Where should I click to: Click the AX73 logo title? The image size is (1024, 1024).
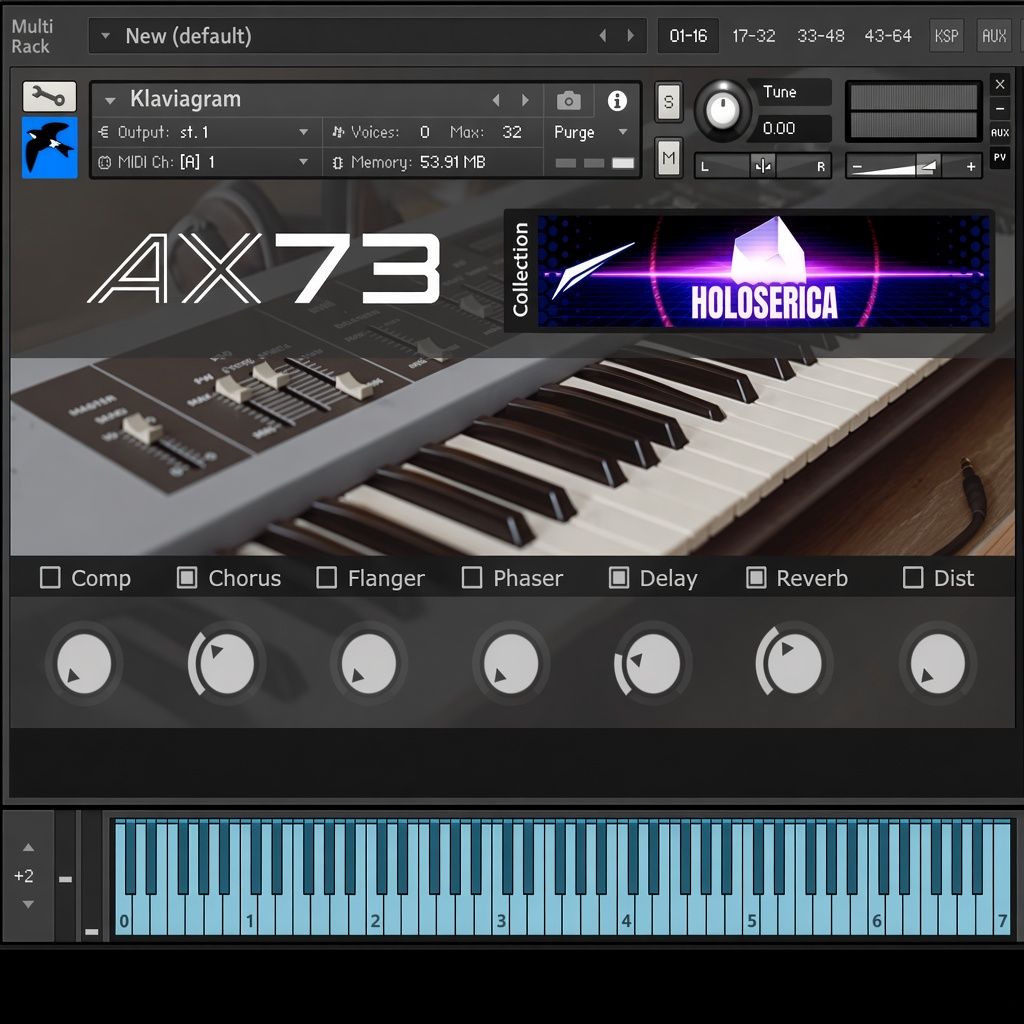(264, 268)
